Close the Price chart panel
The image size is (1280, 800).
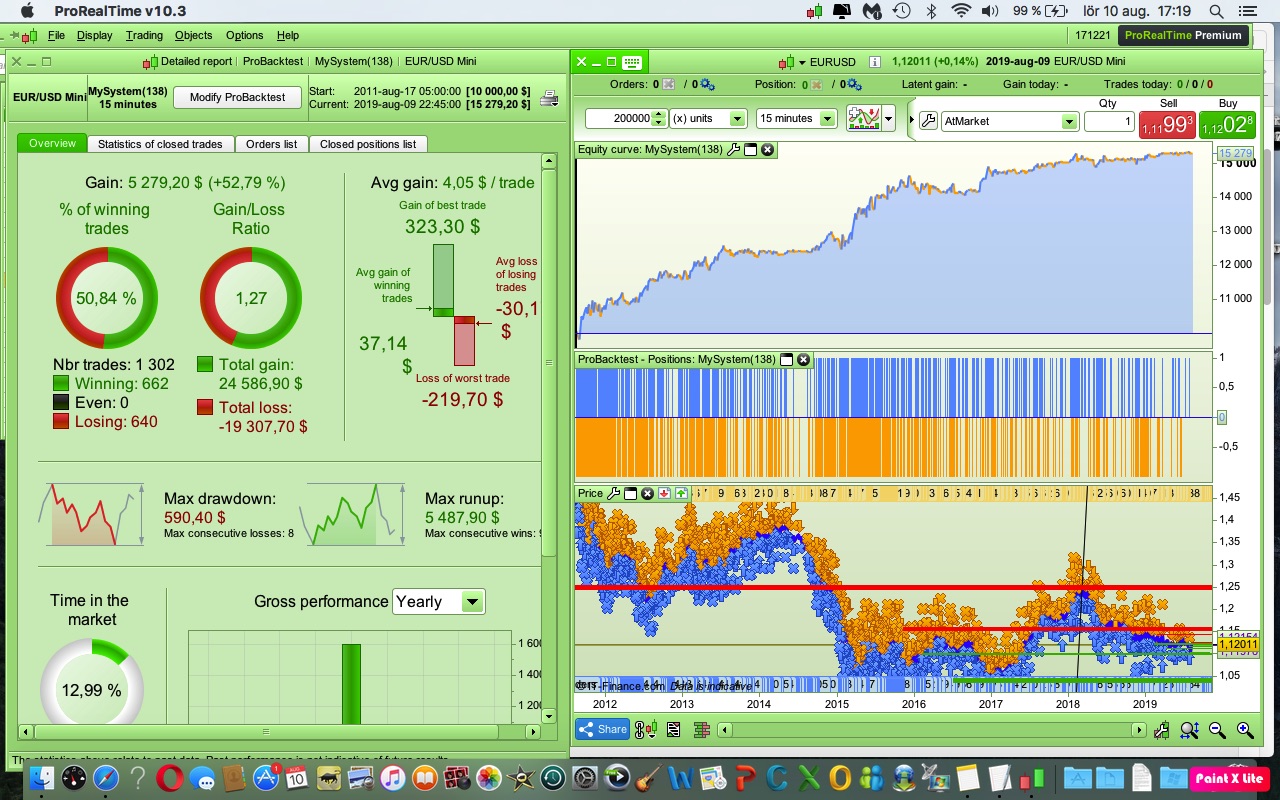647,493
